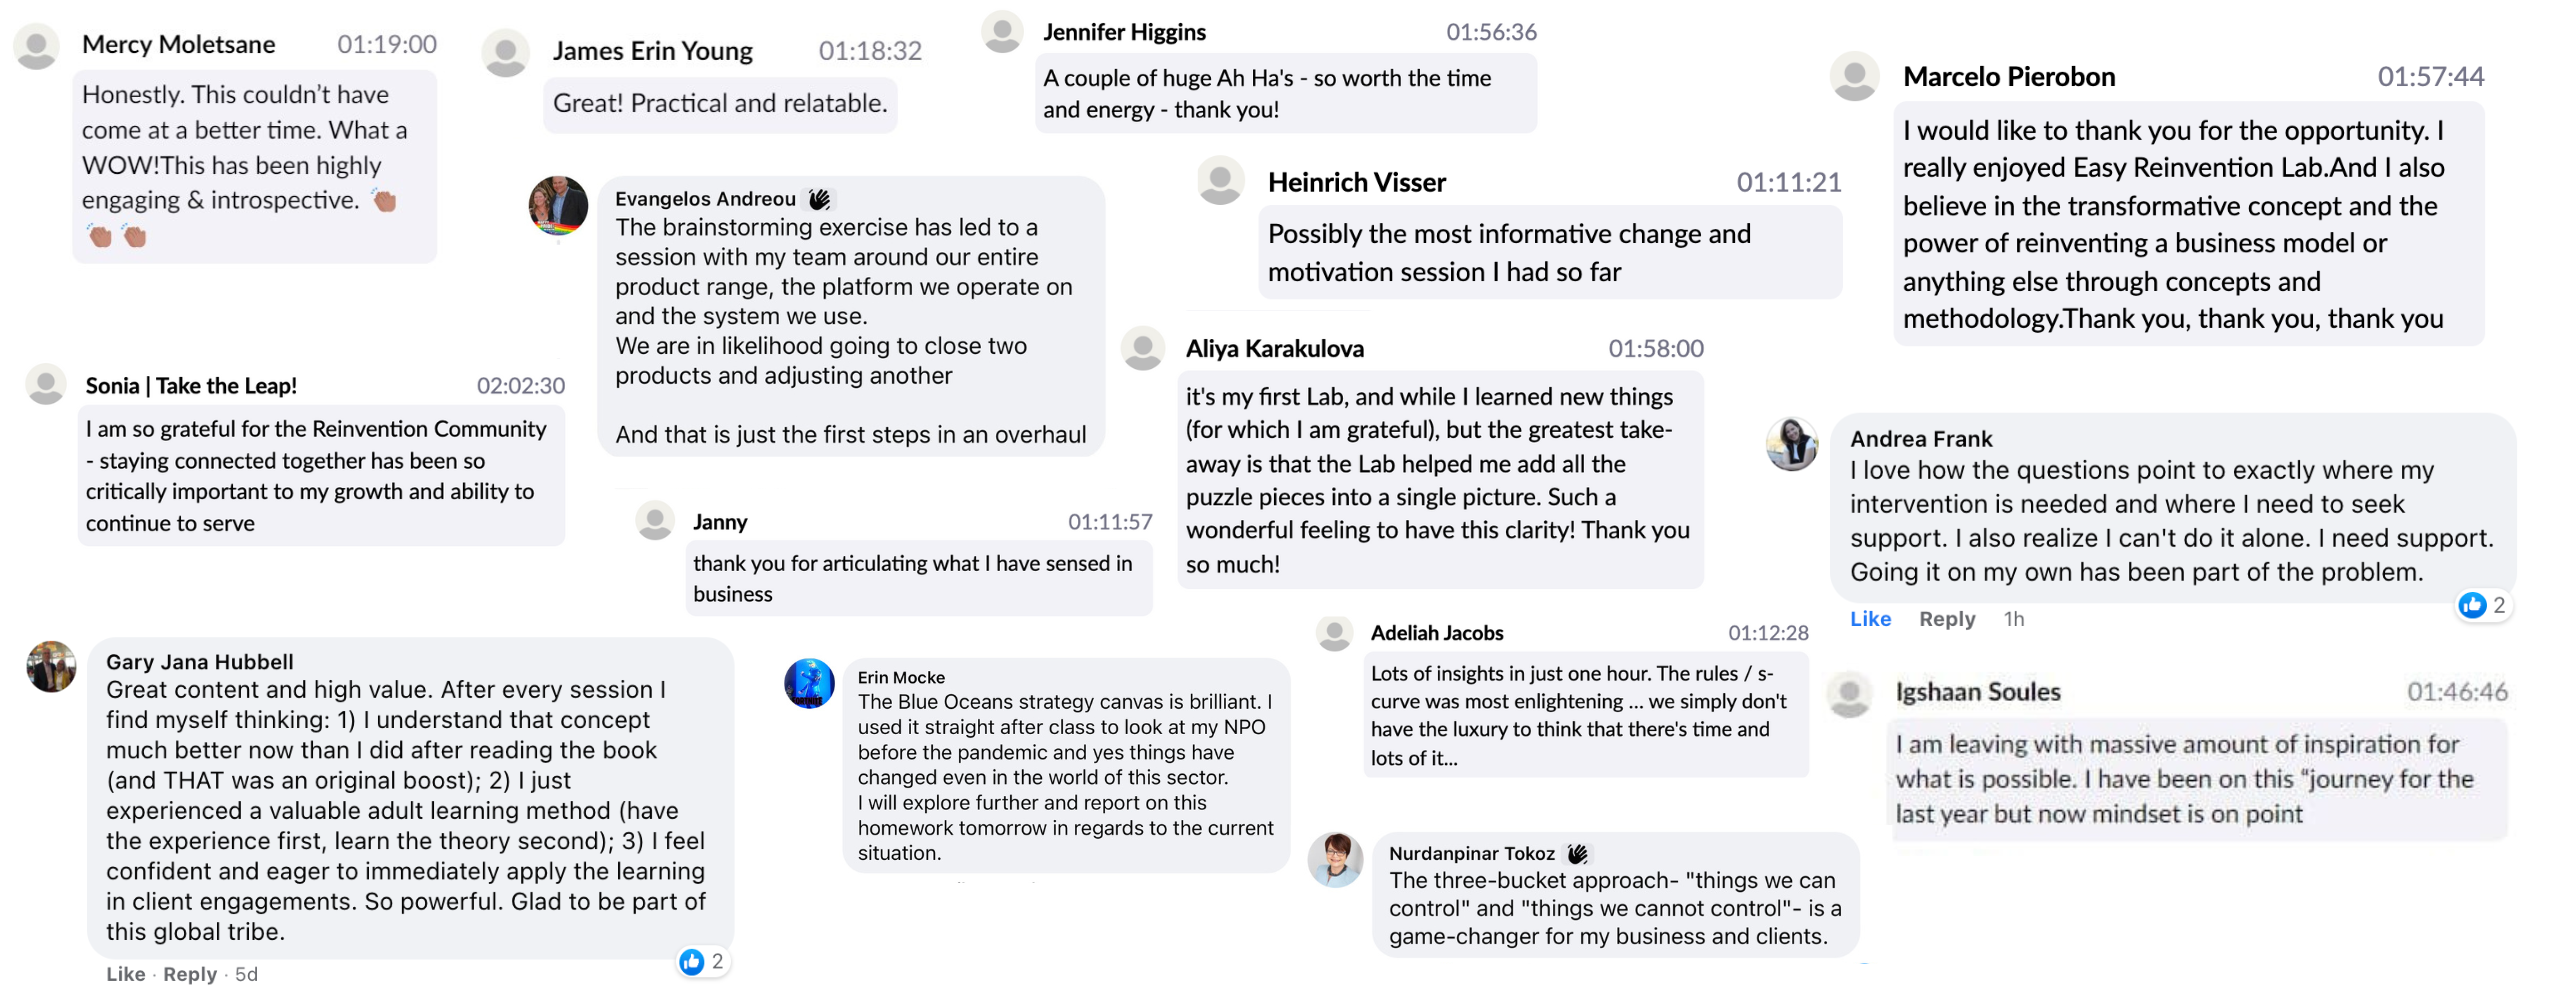Open Mercy Moletsane's default avatar
The height and width of the screenshot is (1000, 2560).
pyautogui.click(x=37, y=47)
